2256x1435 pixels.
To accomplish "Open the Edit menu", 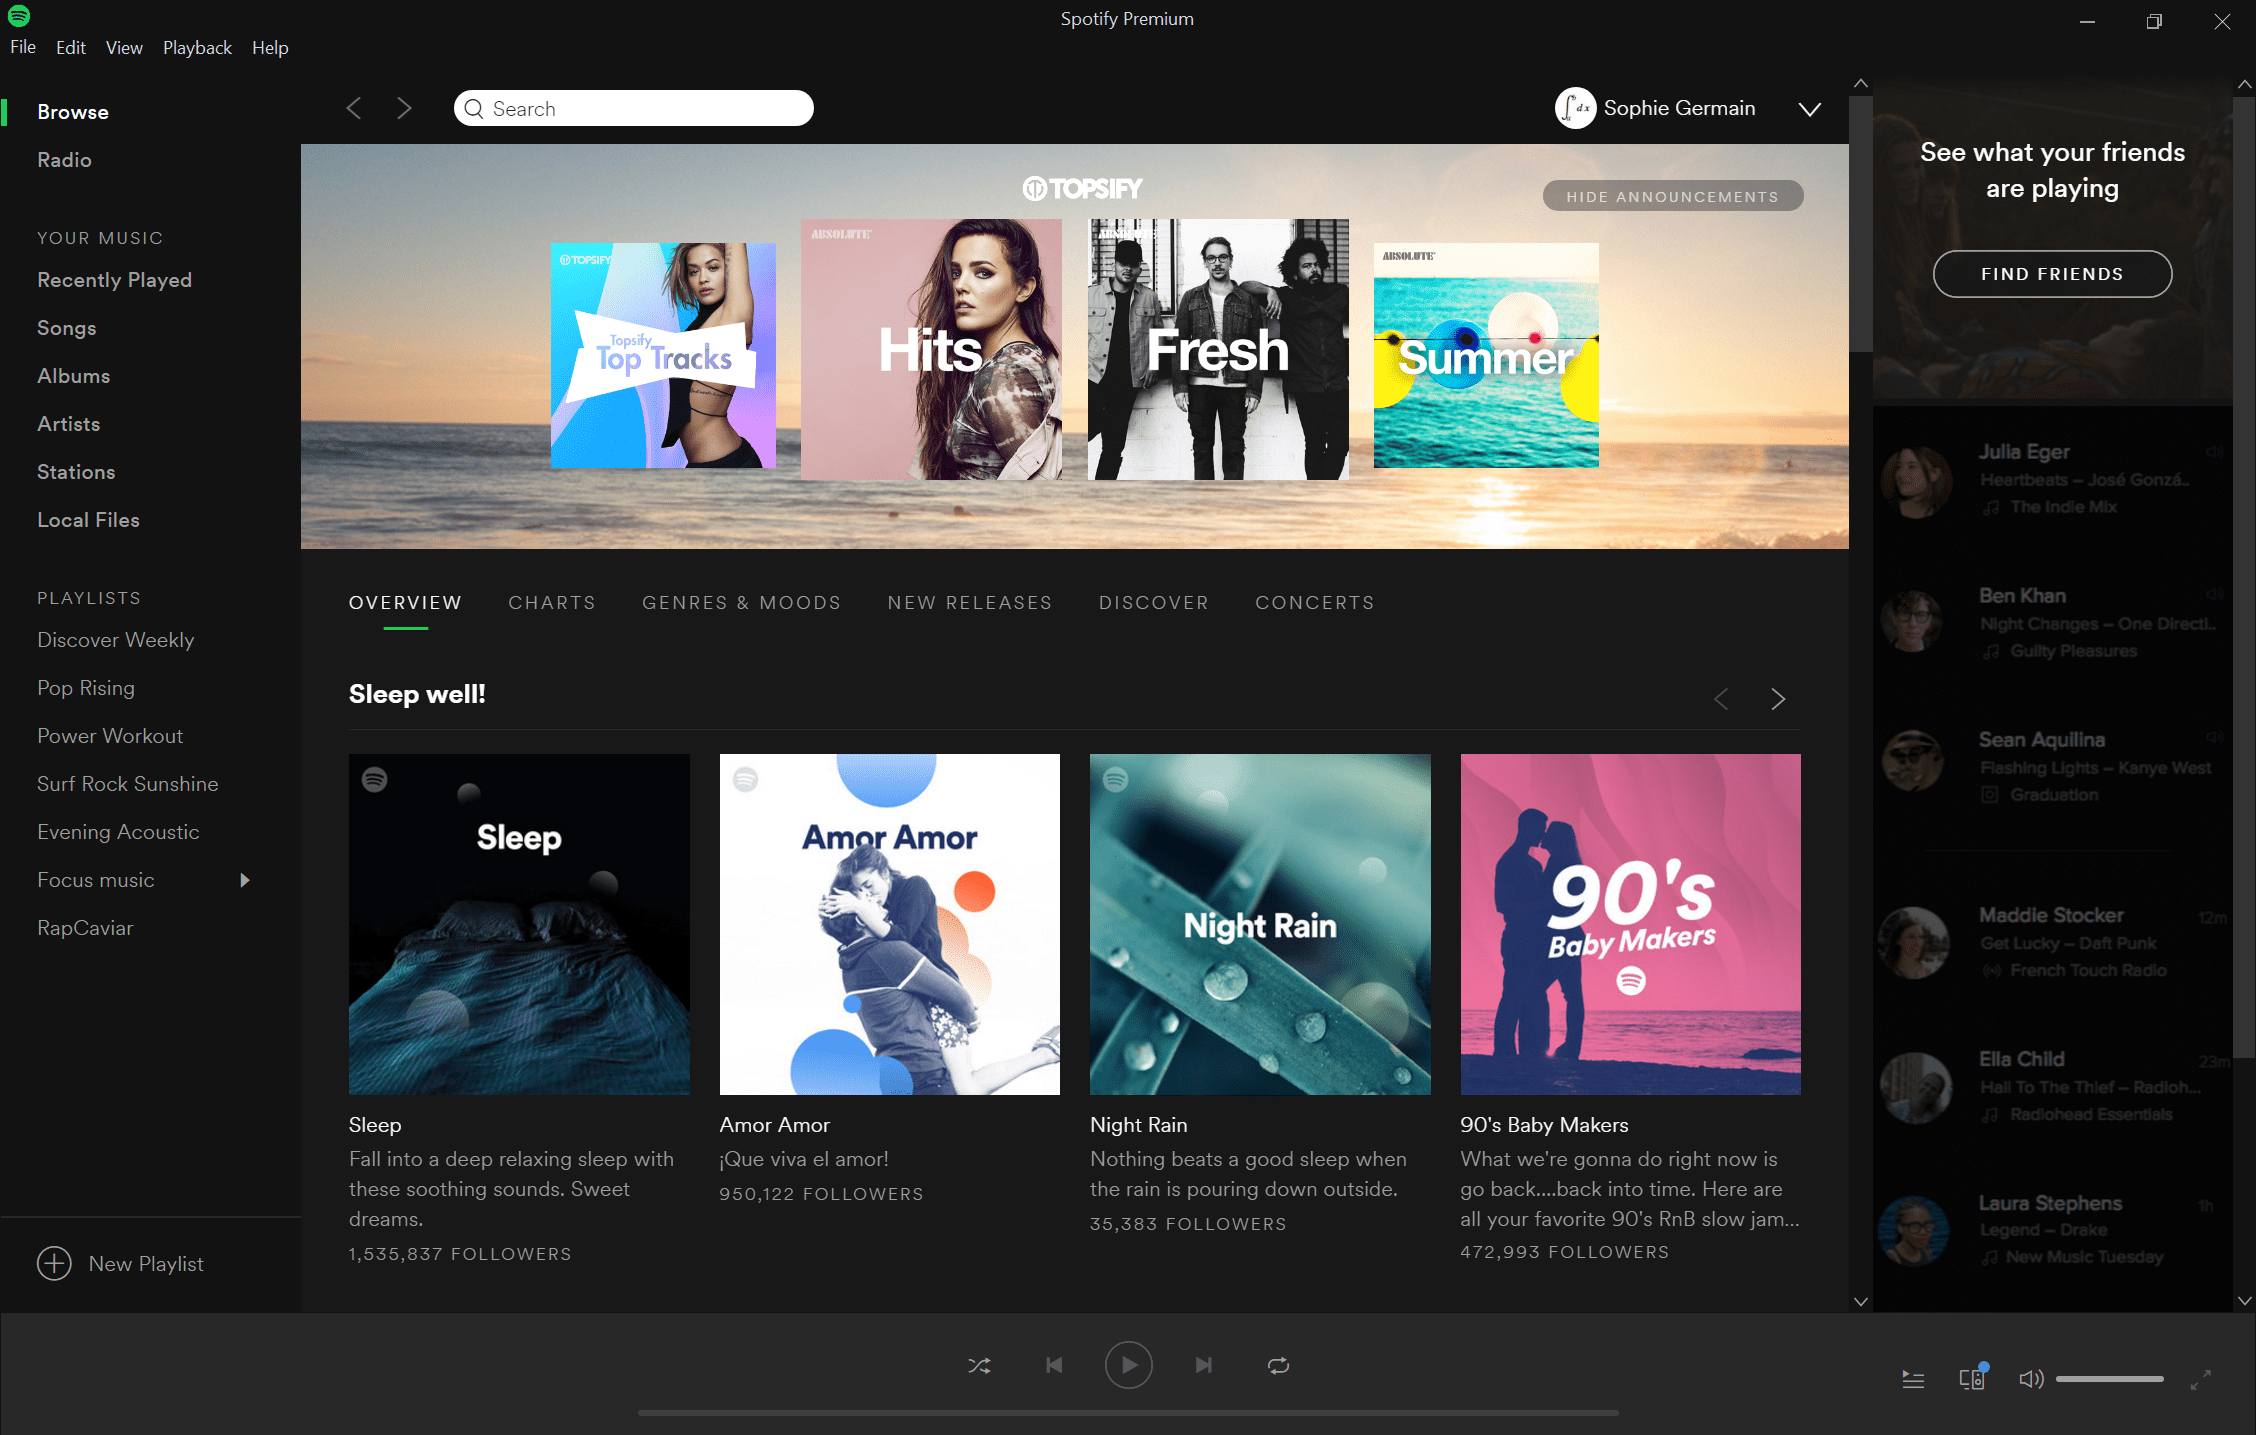I will (x=71, y=47).
